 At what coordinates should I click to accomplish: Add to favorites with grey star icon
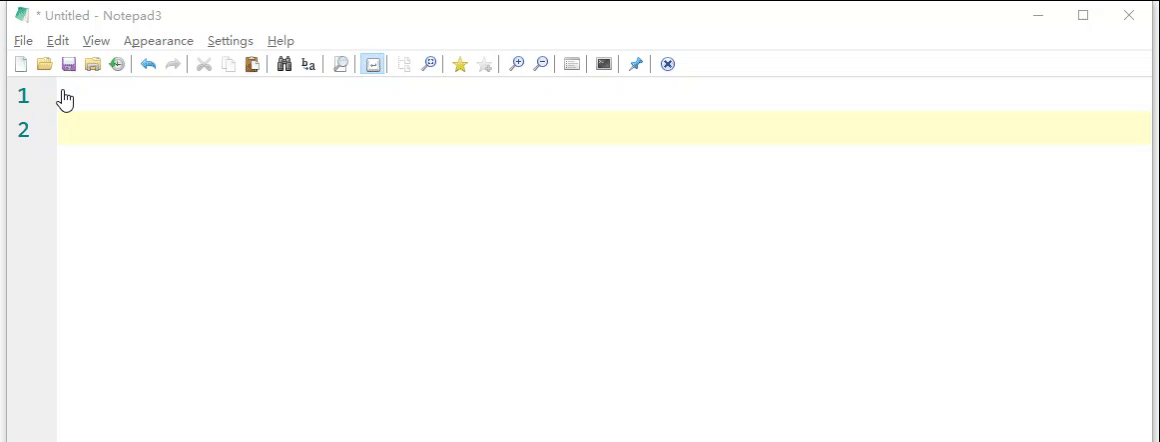(x=485, y=64)
